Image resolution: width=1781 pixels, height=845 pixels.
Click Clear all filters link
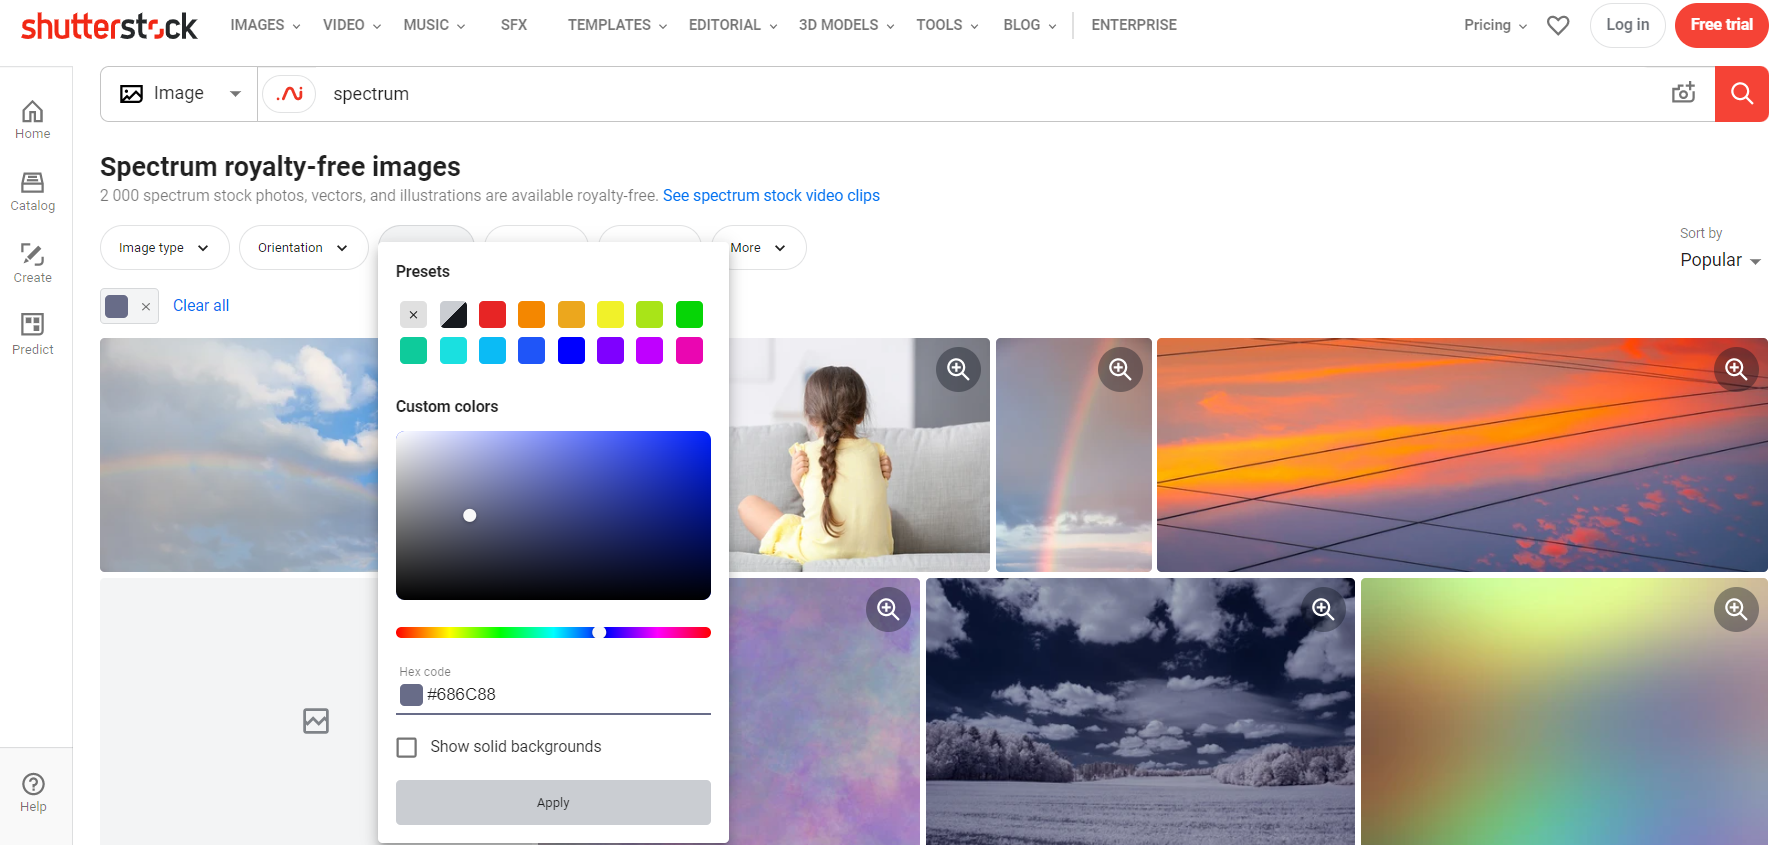pyautogui.click(x=201, y=306)
